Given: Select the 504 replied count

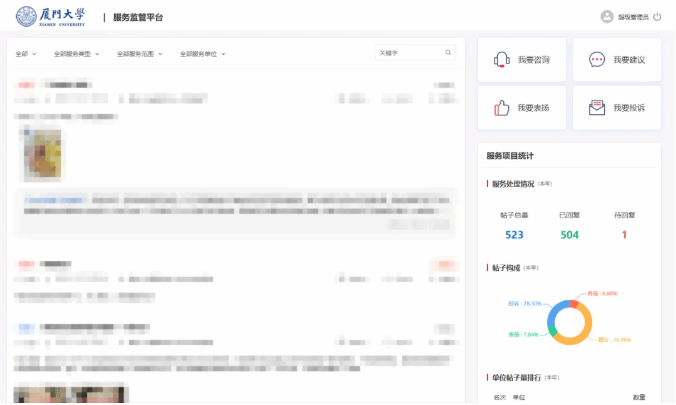Looking at the screenshot, I should click(569, 235).
